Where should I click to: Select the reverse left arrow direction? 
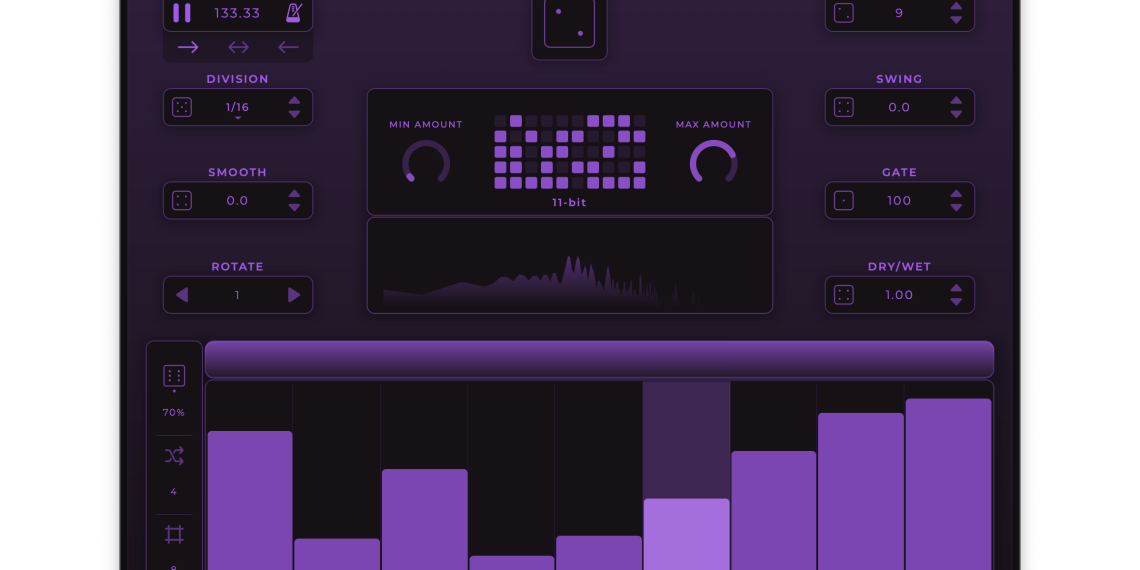288,47
